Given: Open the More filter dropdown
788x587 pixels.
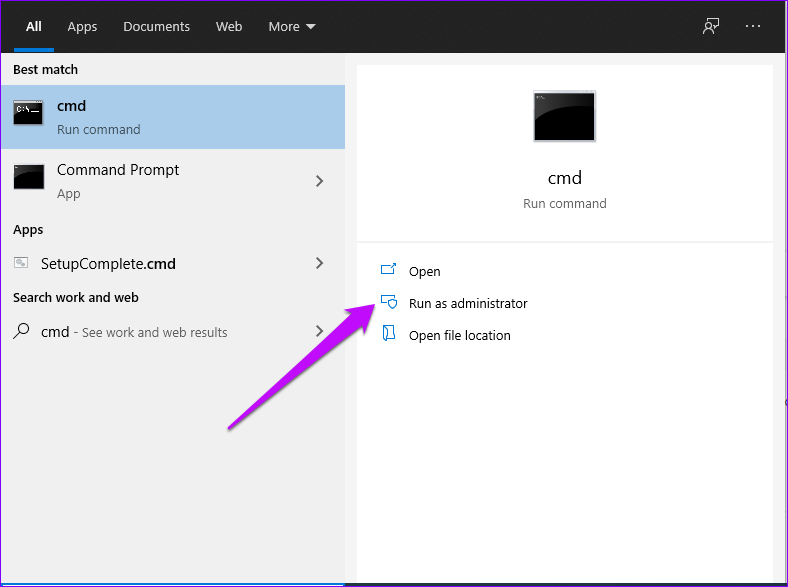Looking at the screenshot, I should (291, 27).
